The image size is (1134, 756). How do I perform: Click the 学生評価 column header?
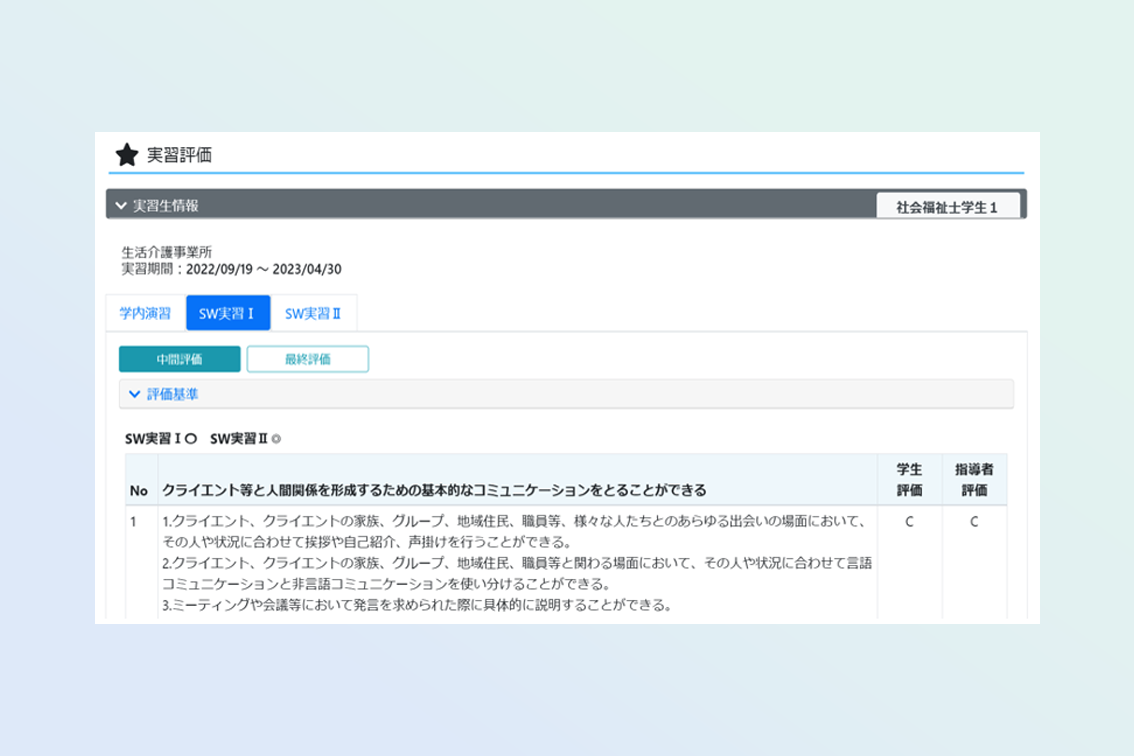[x=908, y=479]
